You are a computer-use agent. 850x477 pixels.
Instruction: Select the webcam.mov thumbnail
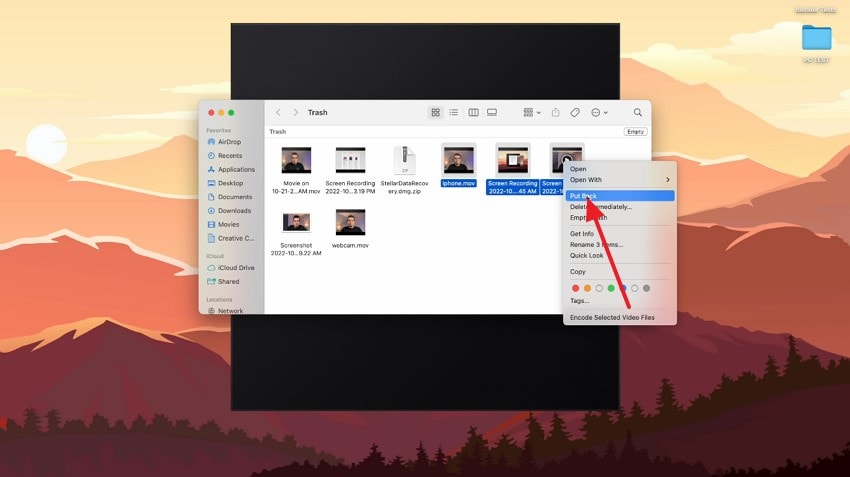point(350,222)
